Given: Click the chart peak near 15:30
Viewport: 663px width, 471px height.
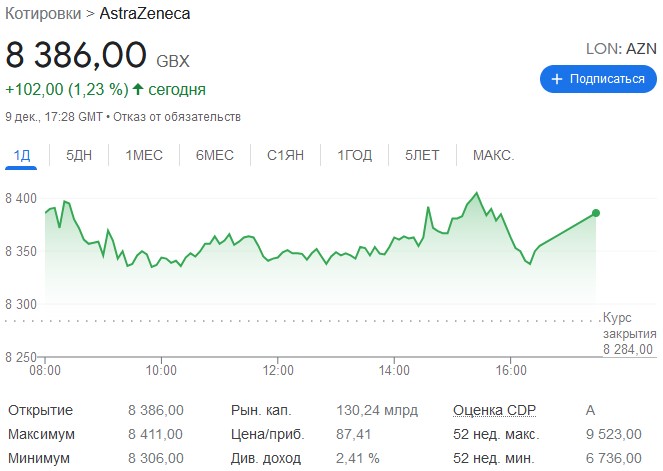Looking at the screenshot, I should [x=477, y=193].
